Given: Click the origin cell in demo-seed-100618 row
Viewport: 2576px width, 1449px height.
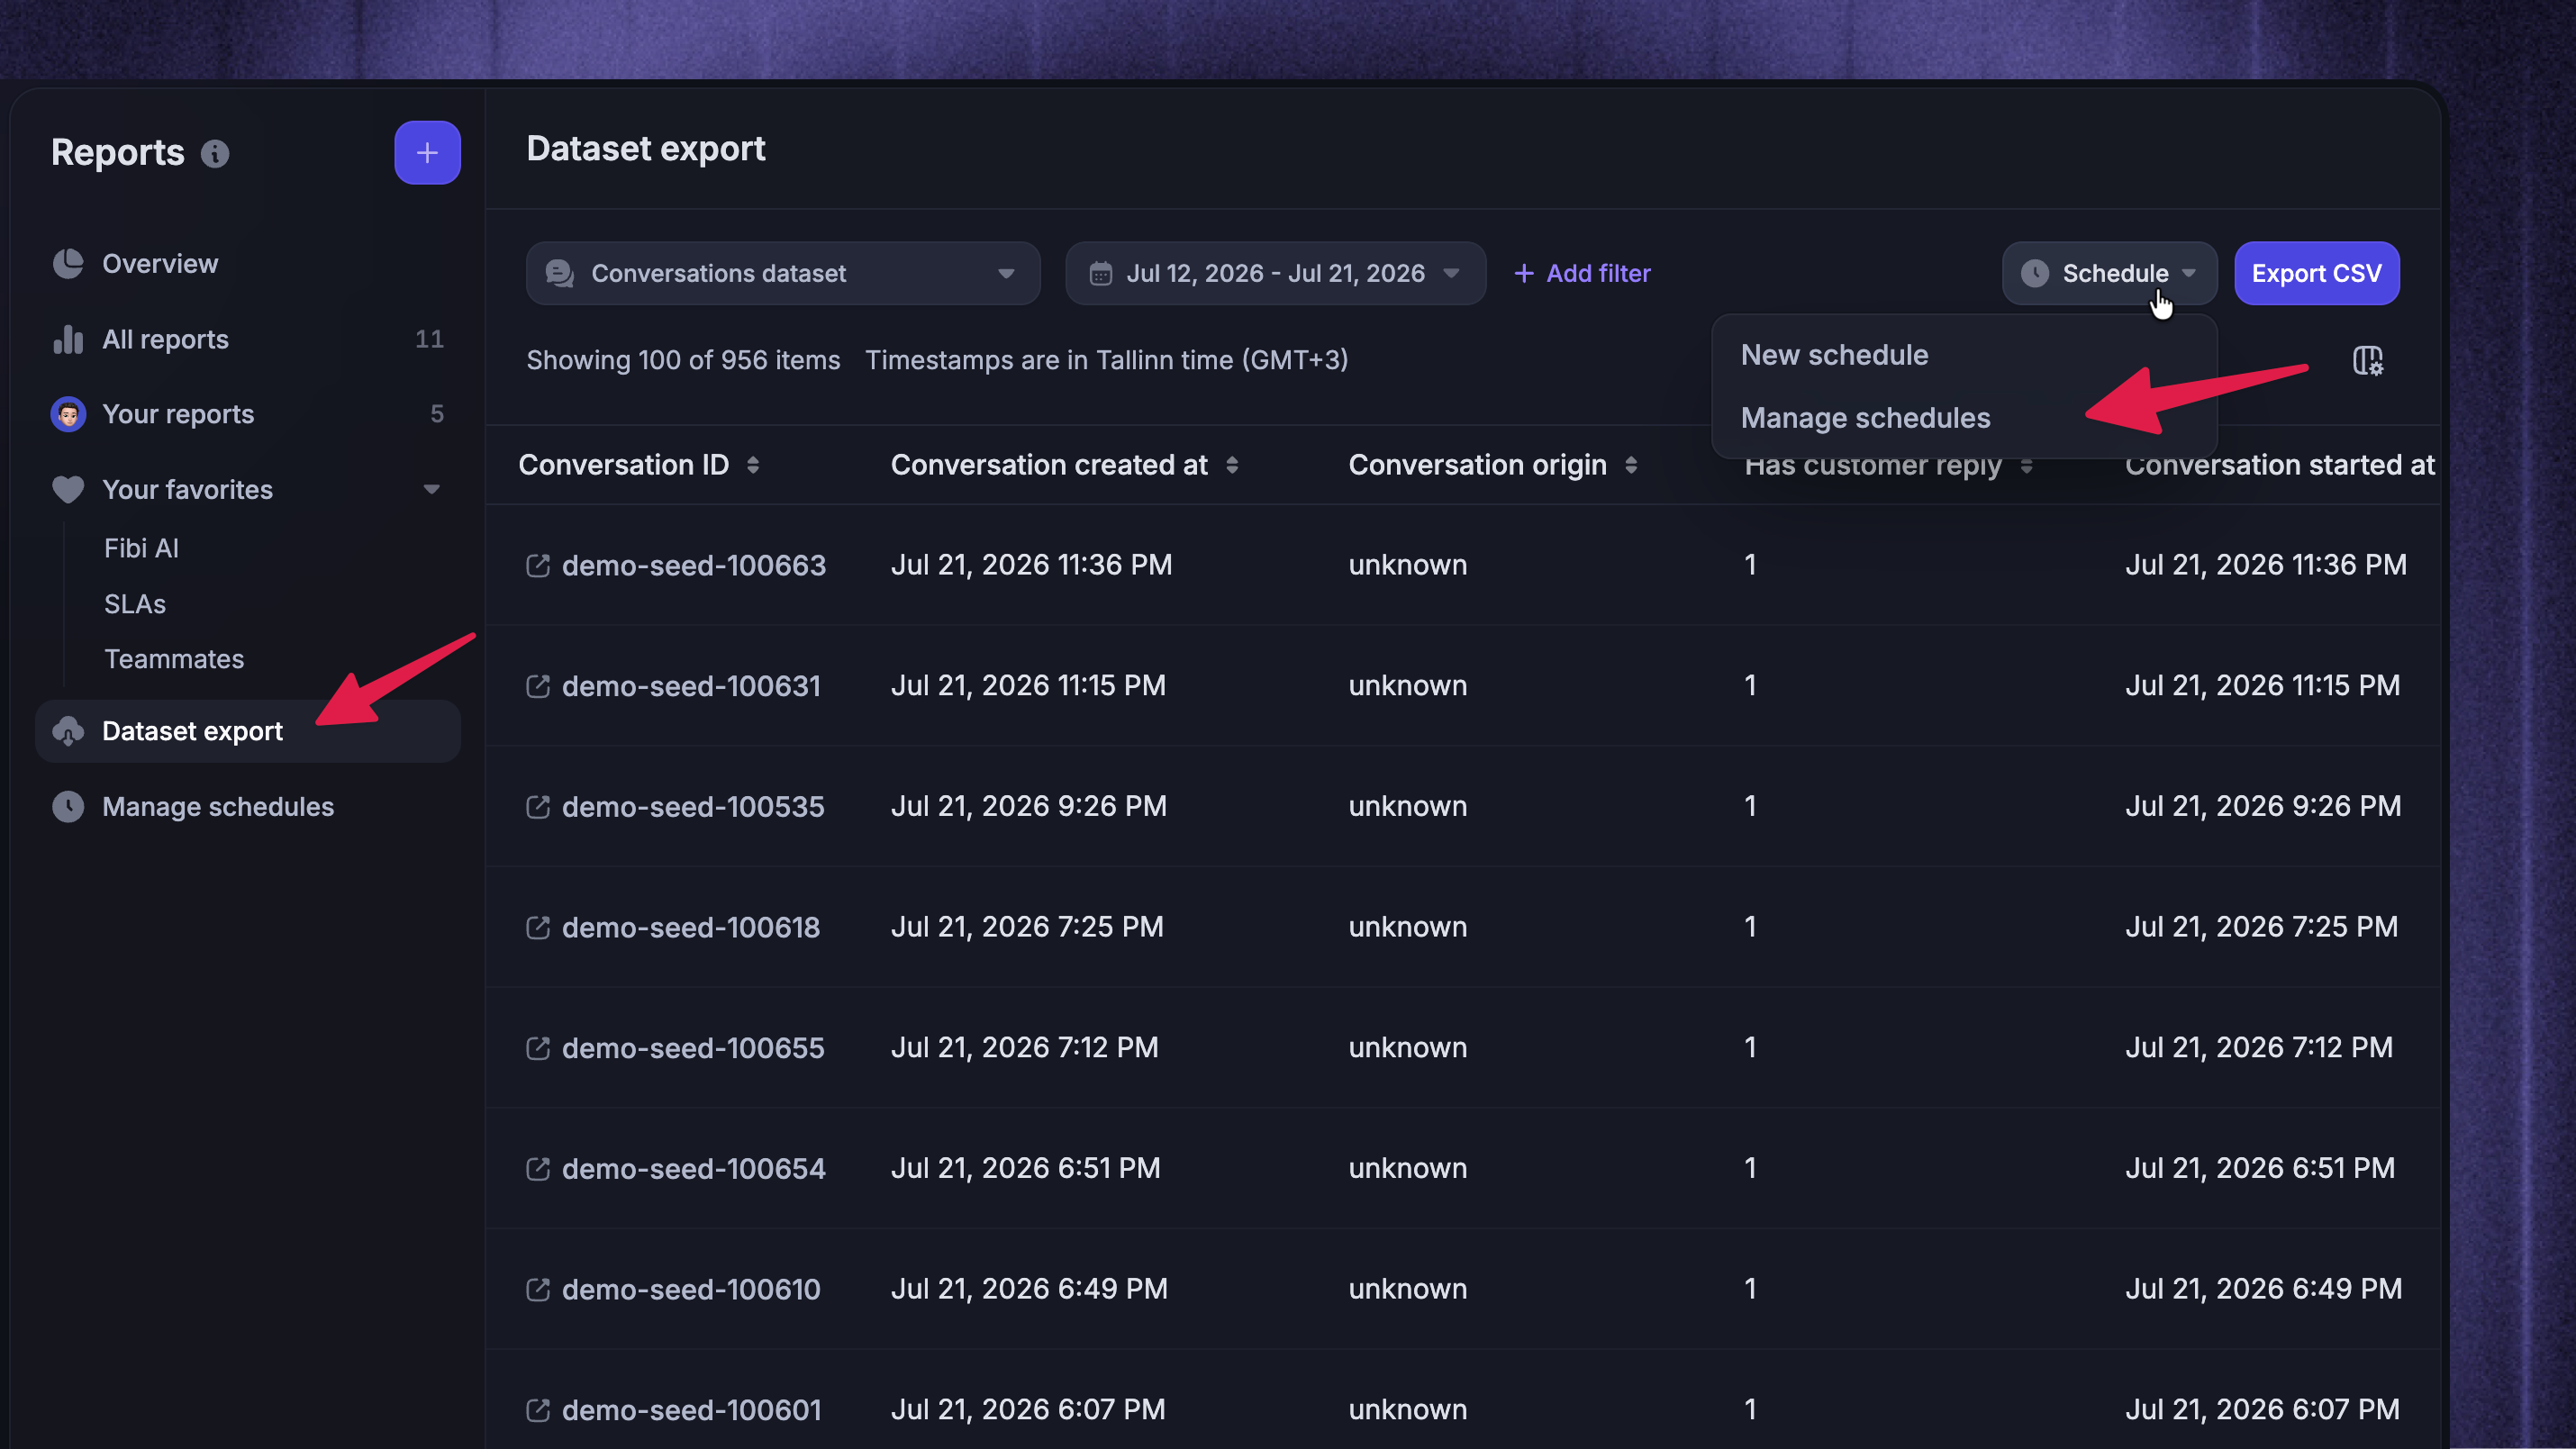Looking at the screenshot, I should pyautogui.click(x=1408, y=927).
